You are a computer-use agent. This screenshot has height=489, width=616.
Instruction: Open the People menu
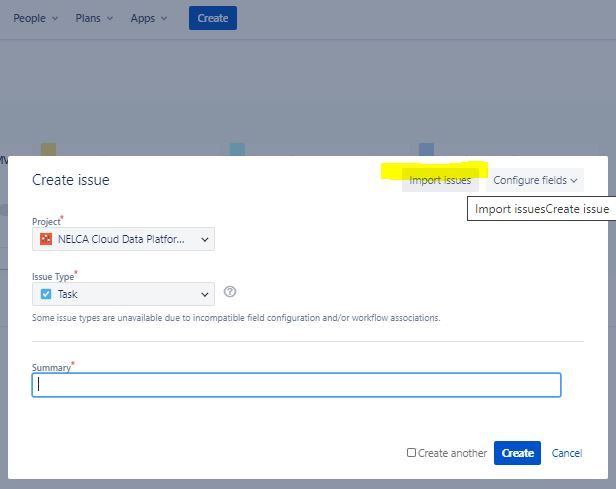[x=35, y=18]
